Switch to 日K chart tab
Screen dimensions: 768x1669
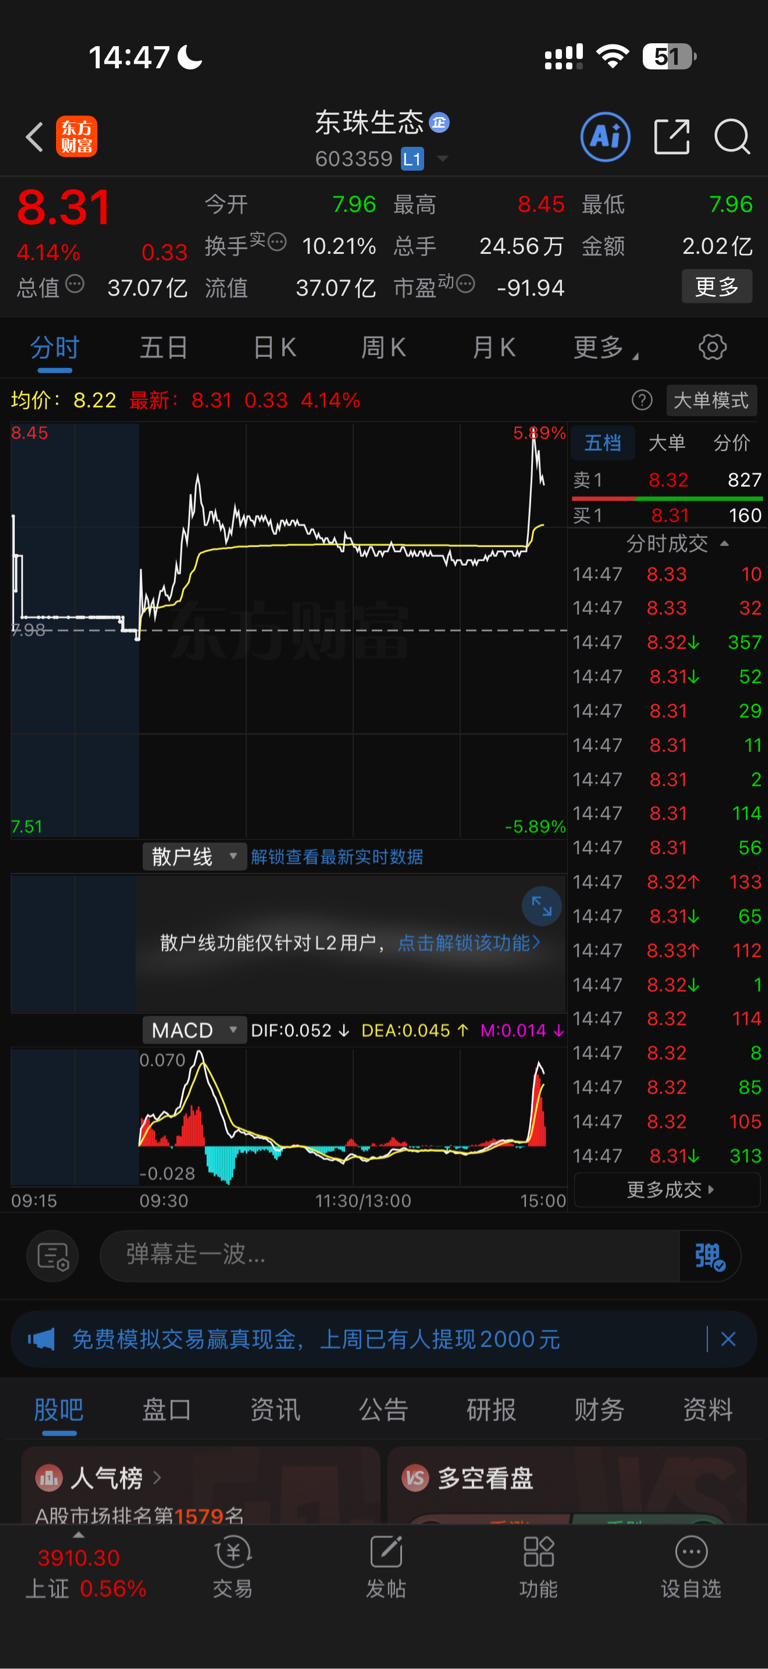(x=274, y=347)
